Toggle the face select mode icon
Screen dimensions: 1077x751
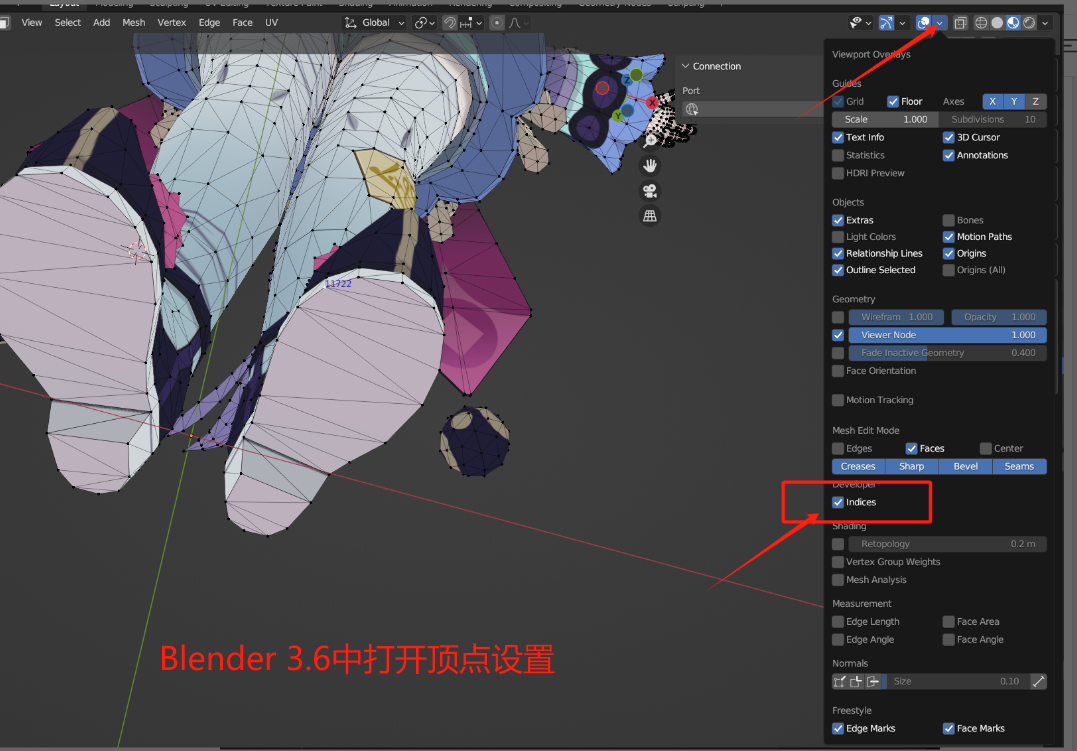pos(3,23)
